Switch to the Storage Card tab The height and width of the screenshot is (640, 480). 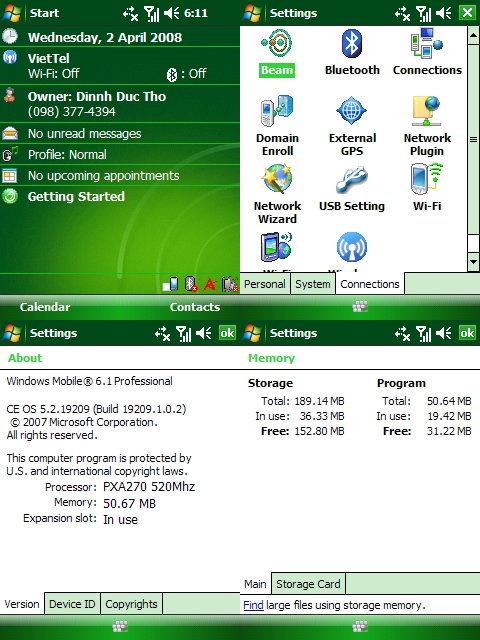pyautogui.click(x=308, y=584)
